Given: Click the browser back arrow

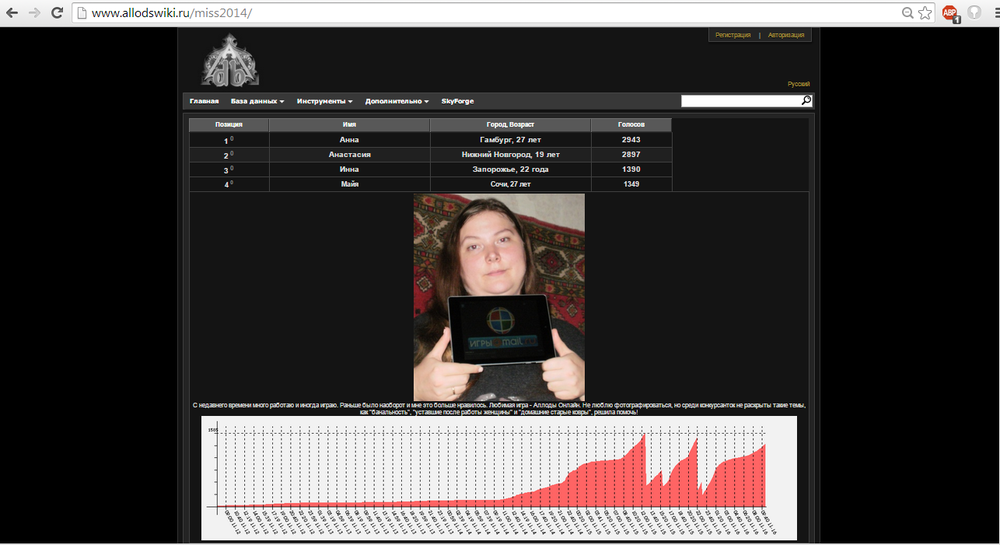Looking at the screenshot, I should (12, 13).
